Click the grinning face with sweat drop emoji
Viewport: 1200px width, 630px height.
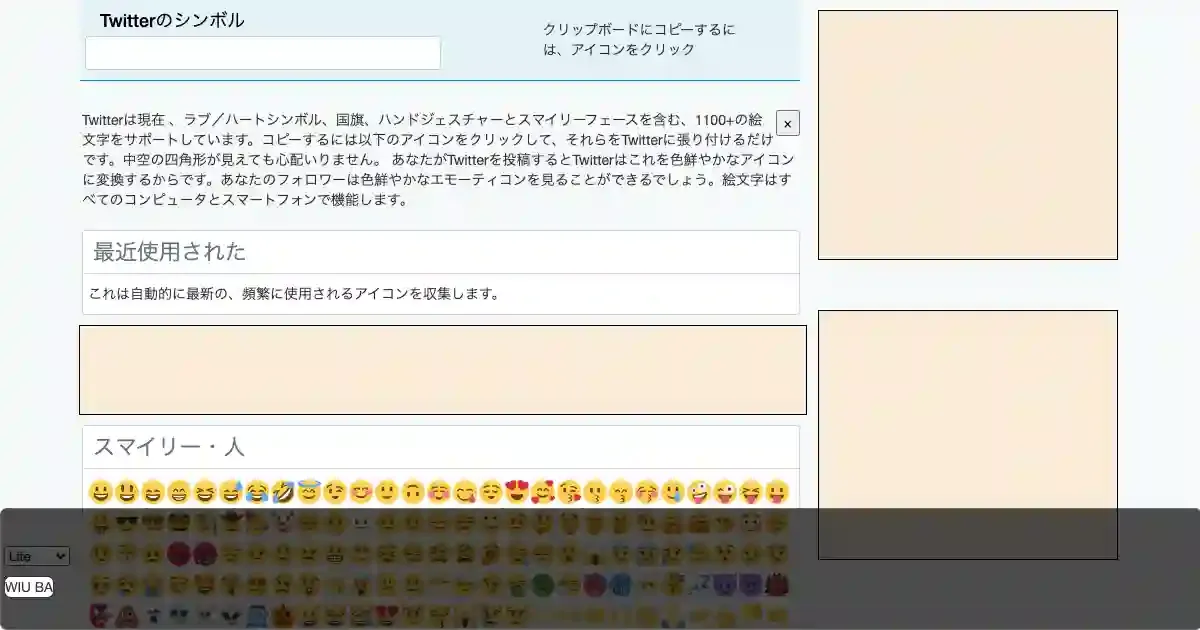231,492
